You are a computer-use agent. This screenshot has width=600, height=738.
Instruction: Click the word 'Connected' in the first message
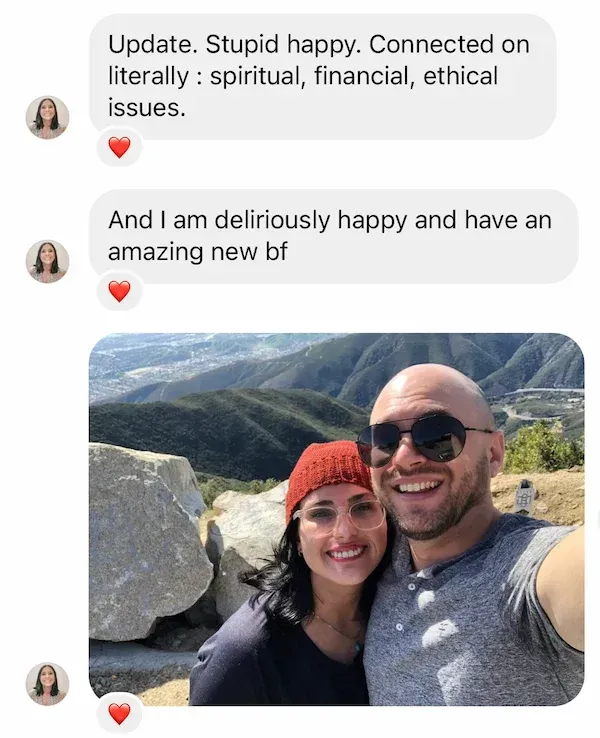click(x=431, y=45)
